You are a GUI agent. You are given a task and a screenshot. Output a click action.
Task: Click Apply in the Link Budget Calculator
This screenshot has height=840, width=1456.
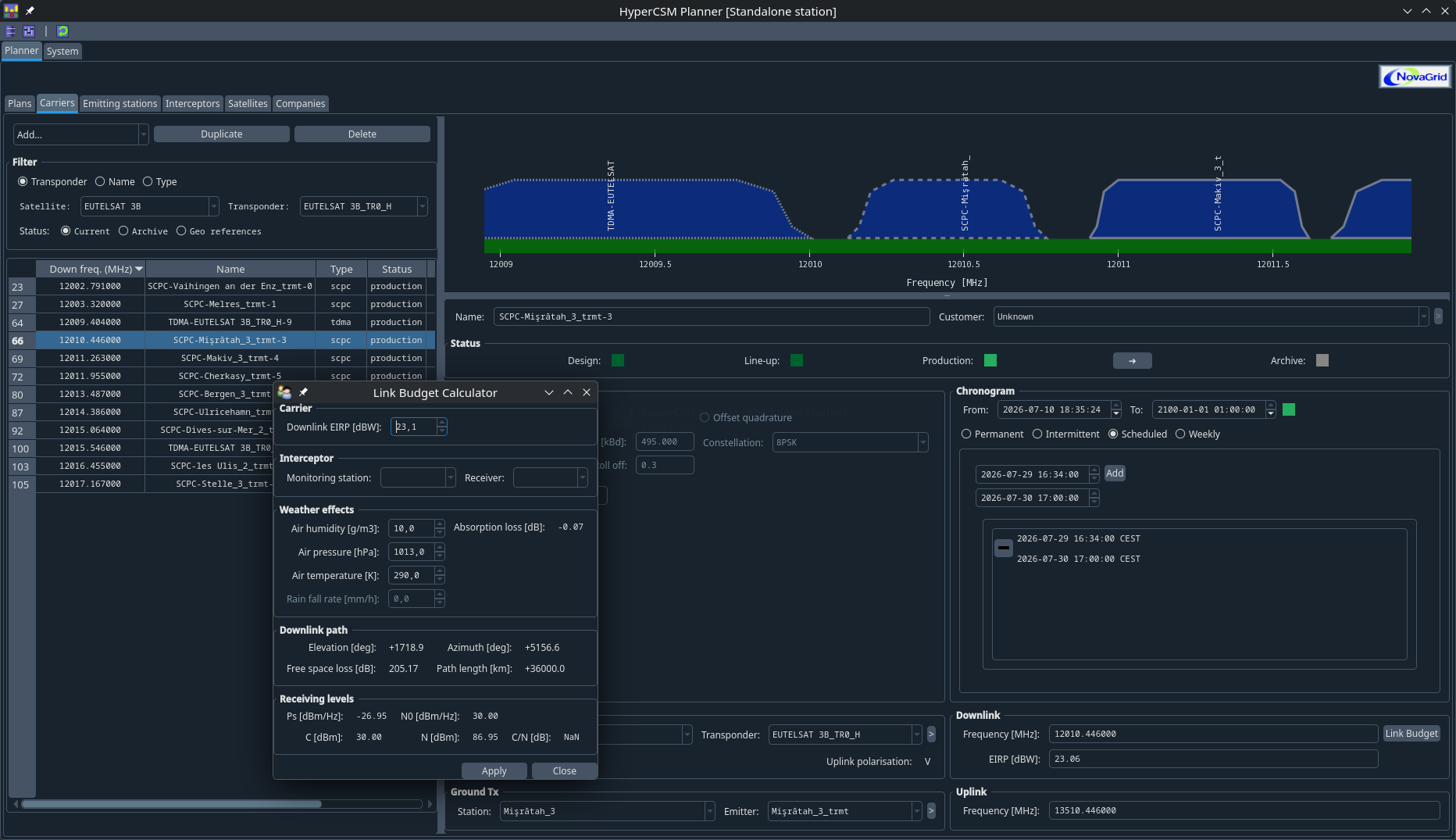coord(494,771)
